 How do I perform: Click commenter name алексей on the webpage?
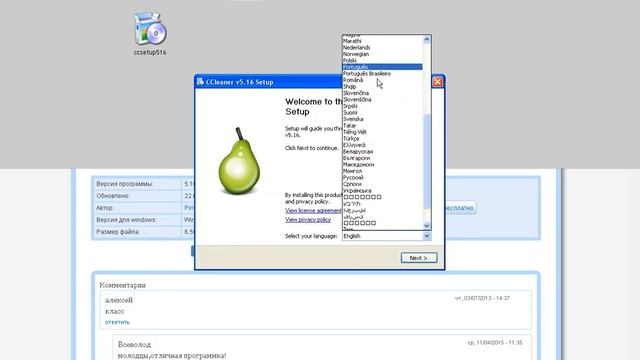[119, 300]
